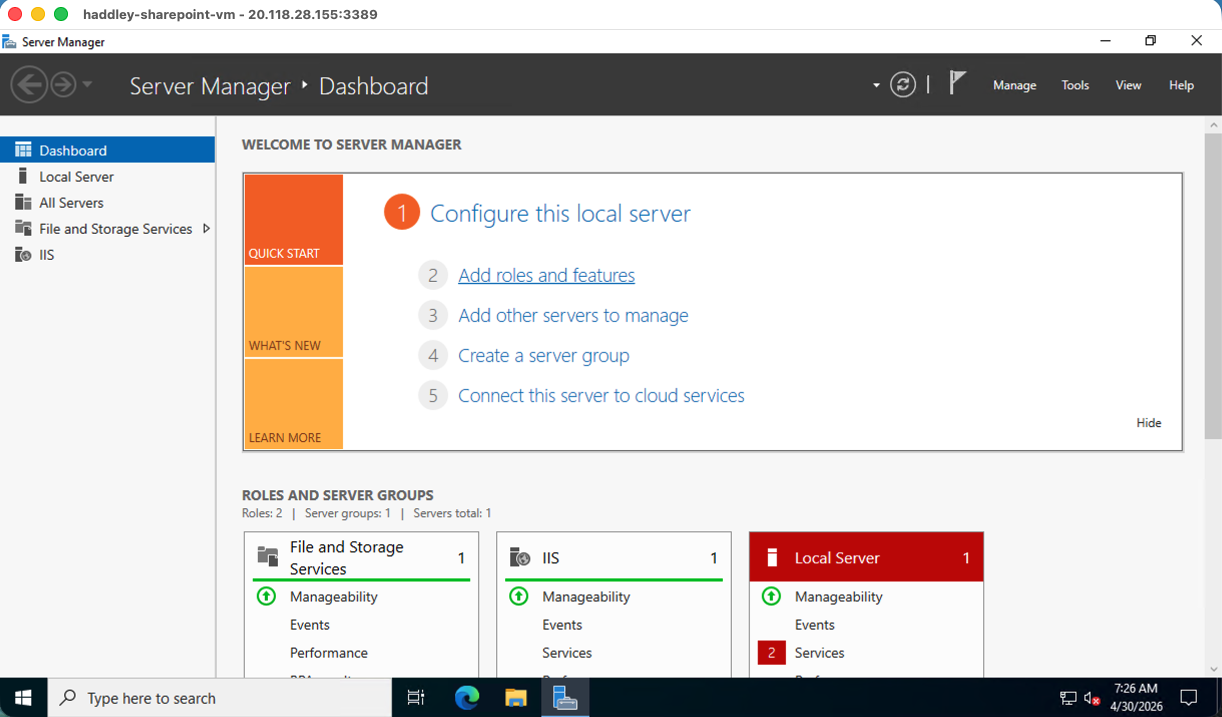This screenshot has width=1222, height=717.
Task: Click the All Servers sidebar icon
Action: coord(23,202)
